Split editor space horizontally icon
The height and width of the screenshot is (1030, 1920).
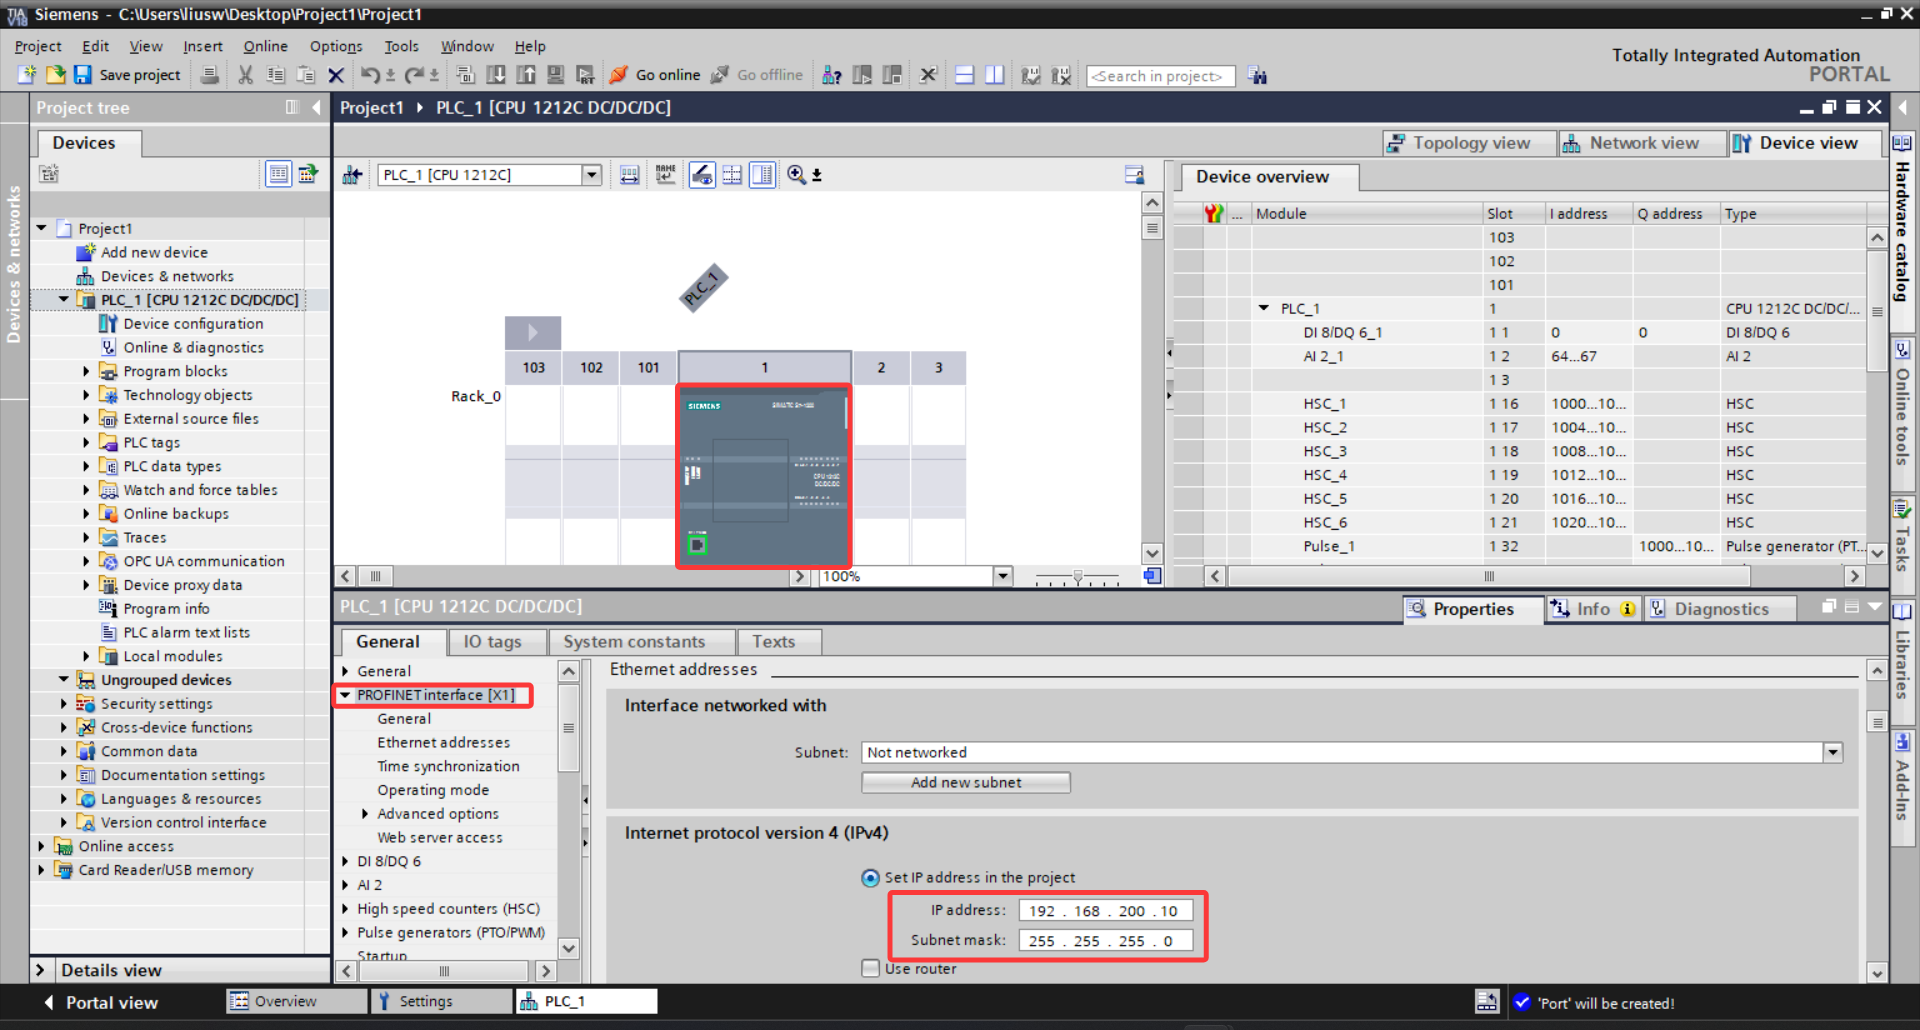[x=964, y=75]
